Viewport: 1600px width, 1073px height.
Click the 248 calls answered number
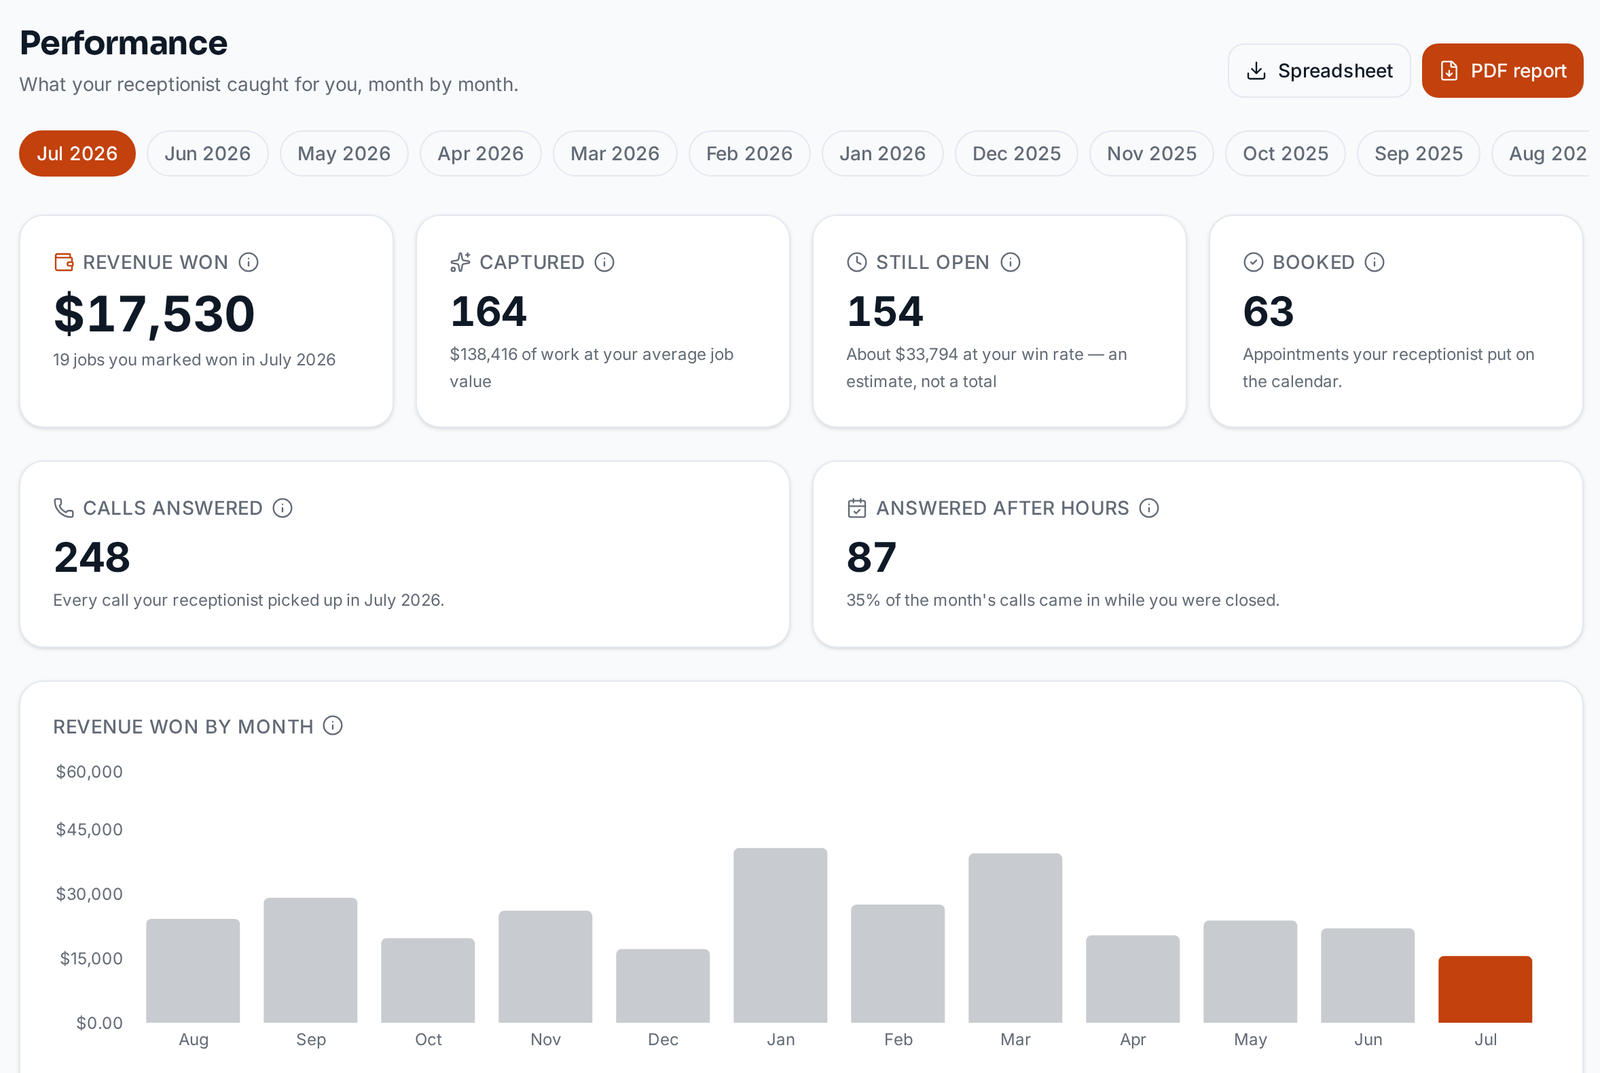[x=92, y=558]
